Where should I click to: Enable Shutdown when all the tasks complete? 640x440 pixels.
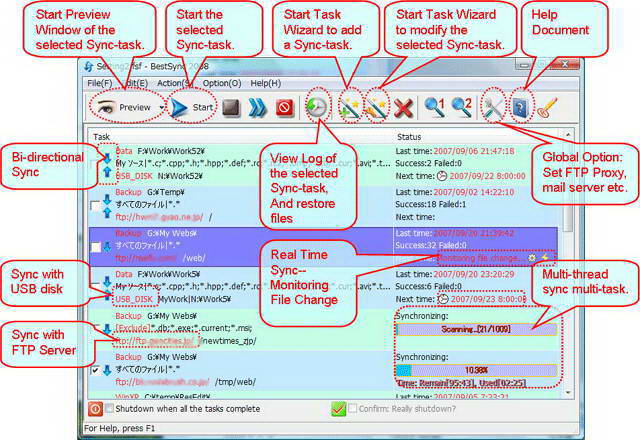point(109,408)
